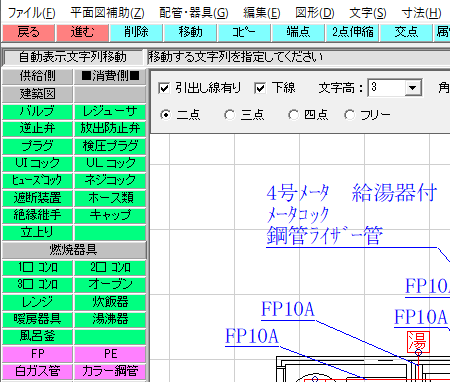Click the 戻る undo toolbar button

coord(28,32)
